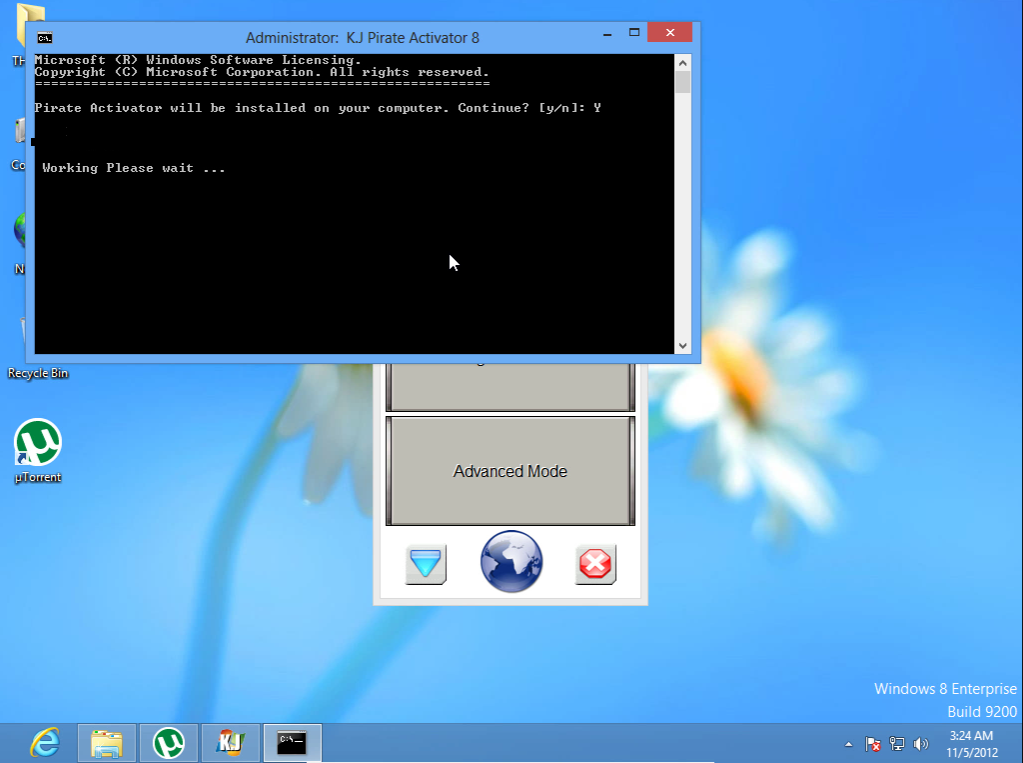Screen dimensions: 1023x763
Task: Open the command prompt system menu icon
Action: click(44, 38)
